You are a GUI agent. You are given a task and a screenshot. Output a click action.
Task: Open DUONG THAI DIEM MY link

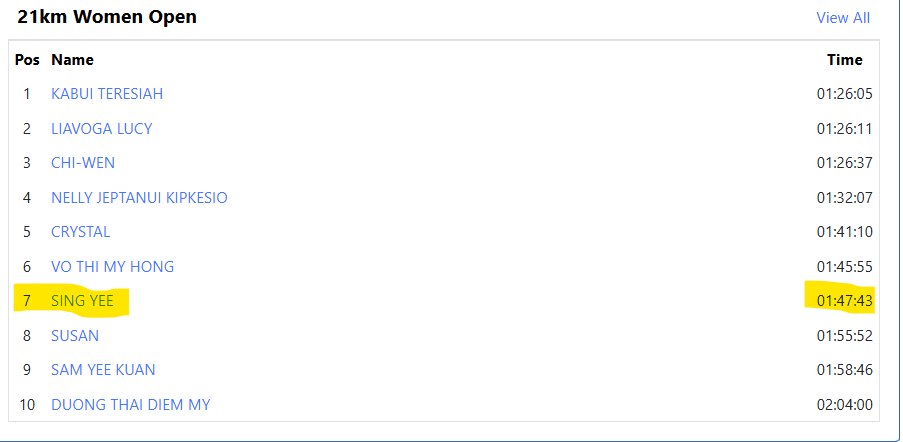pyautogui.click(x=131, y=405)
